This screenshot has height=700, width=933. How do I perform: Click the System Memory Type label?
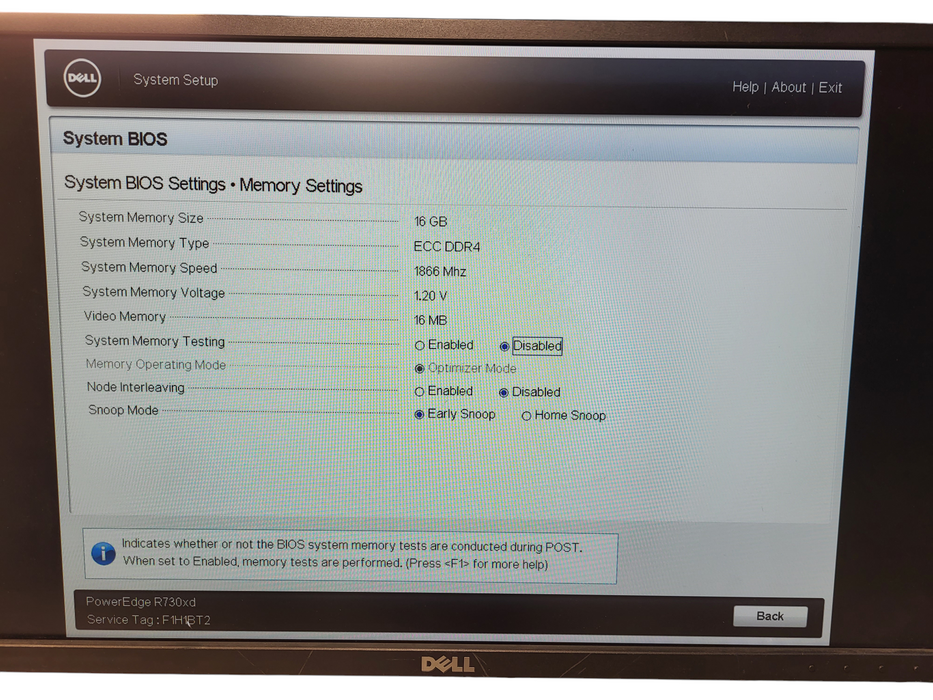(145, 243)
